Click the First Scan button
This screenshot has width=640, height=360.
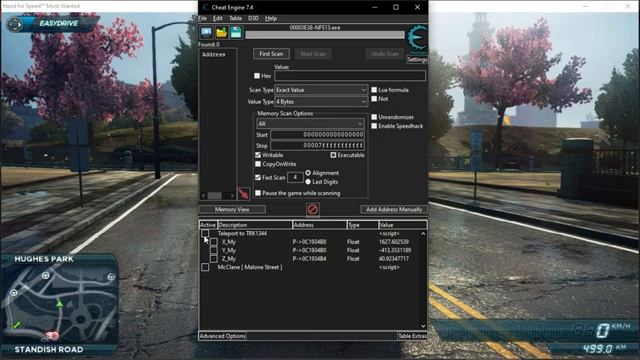[271, 54]
